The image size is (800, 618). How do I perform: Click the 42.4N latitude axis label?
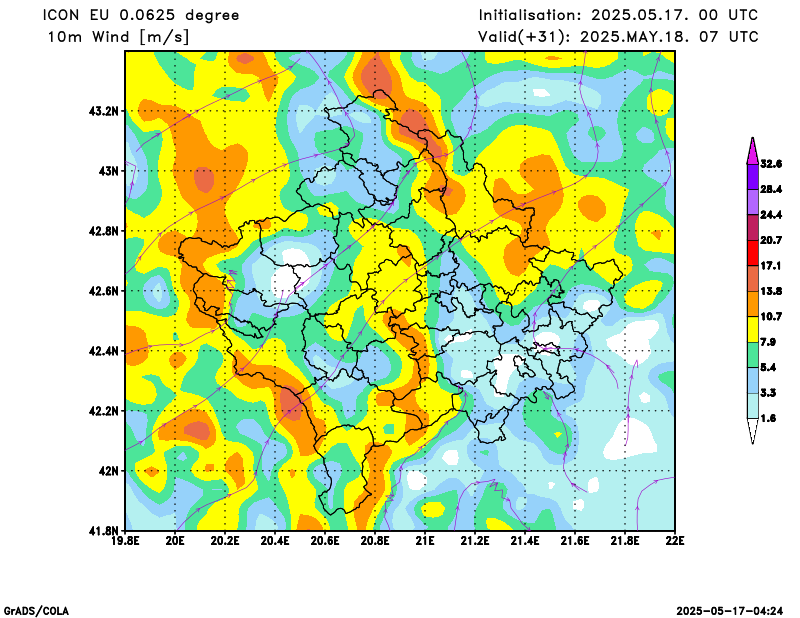pyautogui.click(x=104, y=351)
